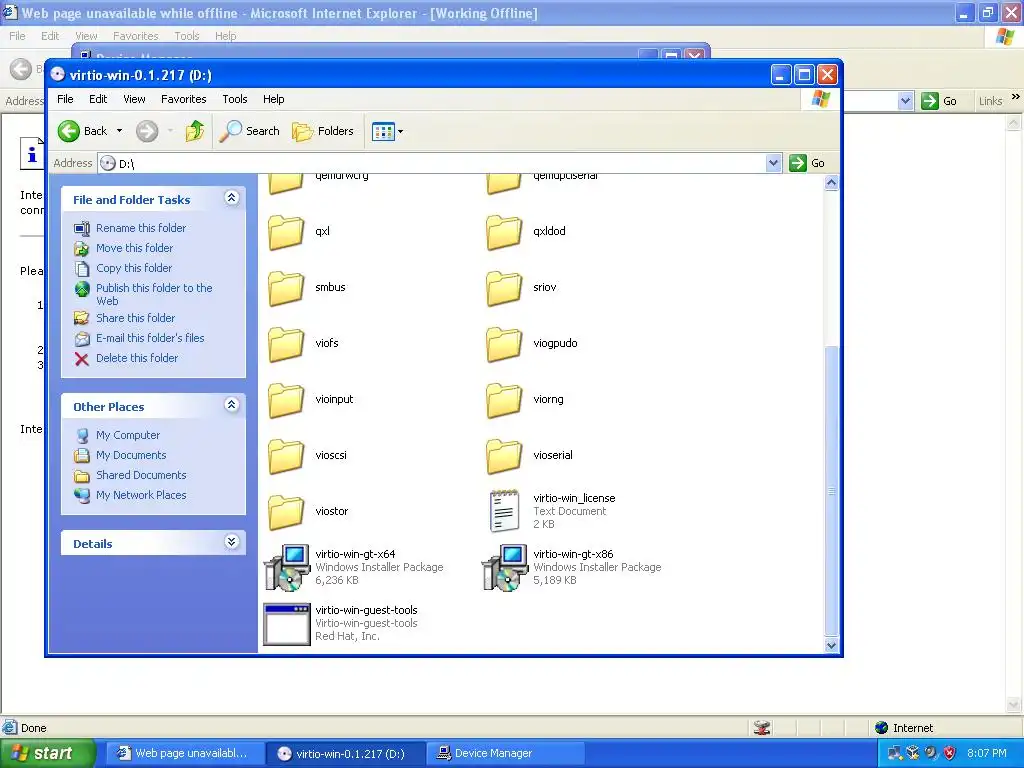
Task: Select the viofs folder icon
Action: click(286, 344)
